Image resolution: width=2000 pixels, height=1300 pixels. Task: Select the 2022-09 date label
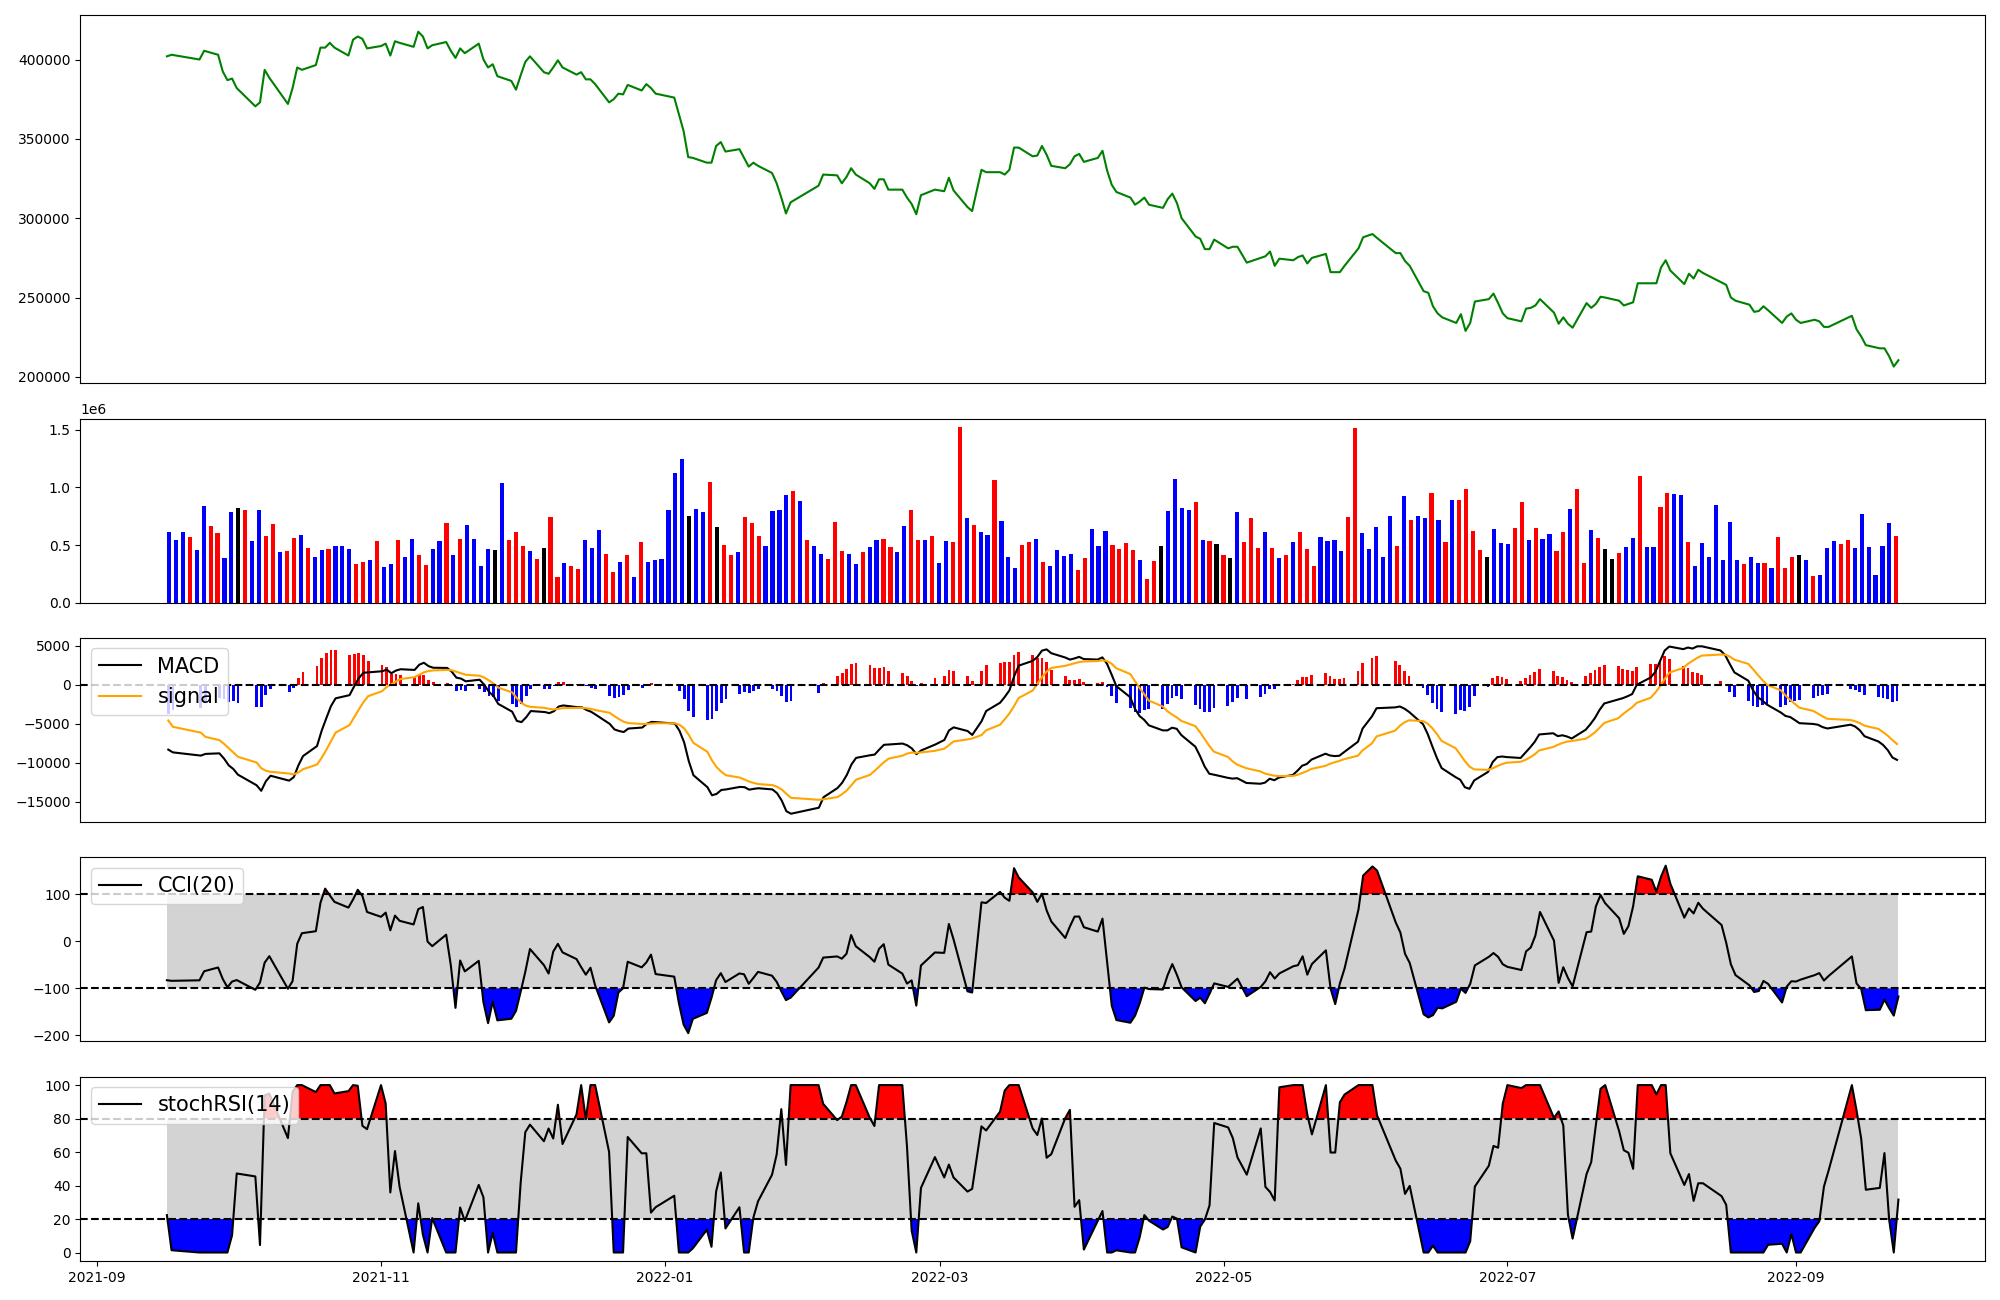point(1797,1277)
